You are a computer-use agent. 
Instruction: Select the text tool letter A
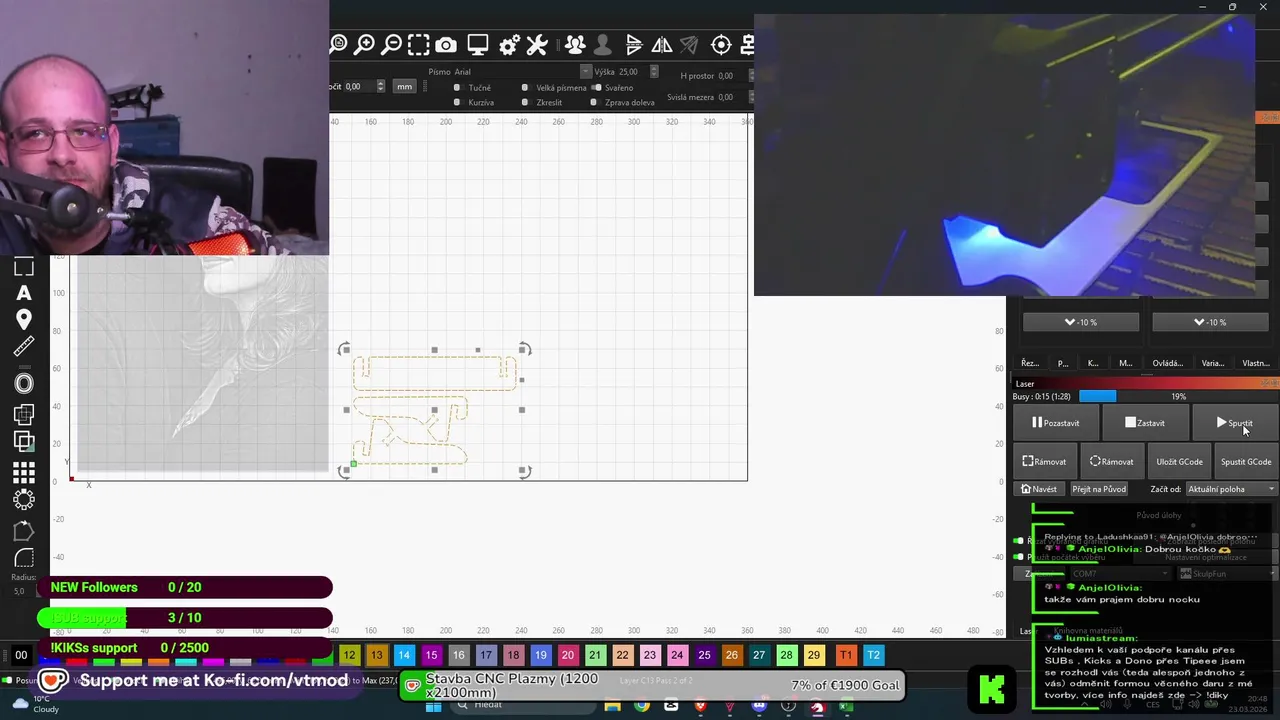click(x=24, y=293)
